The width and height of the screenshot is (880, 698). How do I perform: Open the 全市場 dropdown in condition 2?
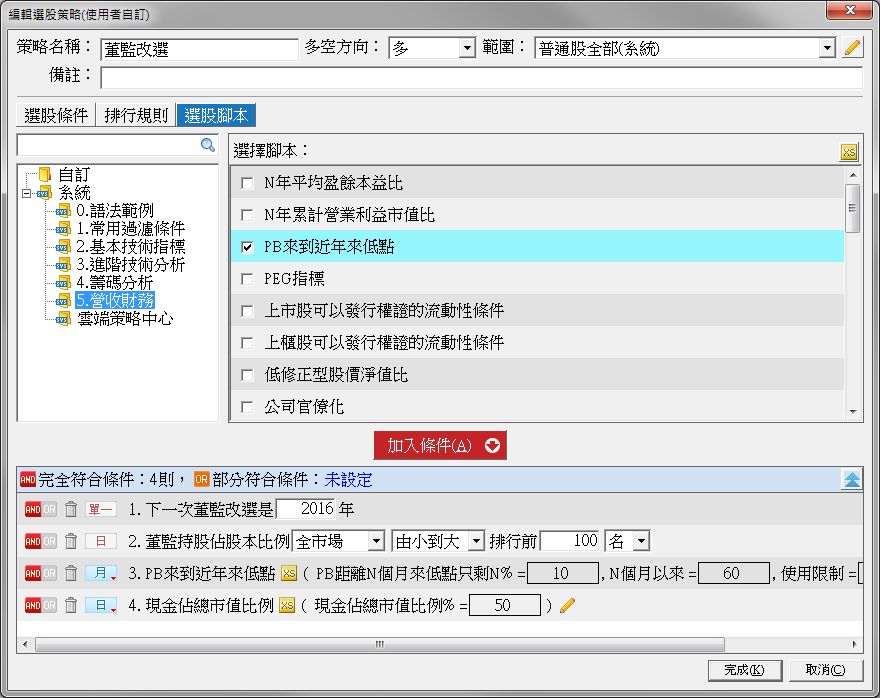click(376, 541)
